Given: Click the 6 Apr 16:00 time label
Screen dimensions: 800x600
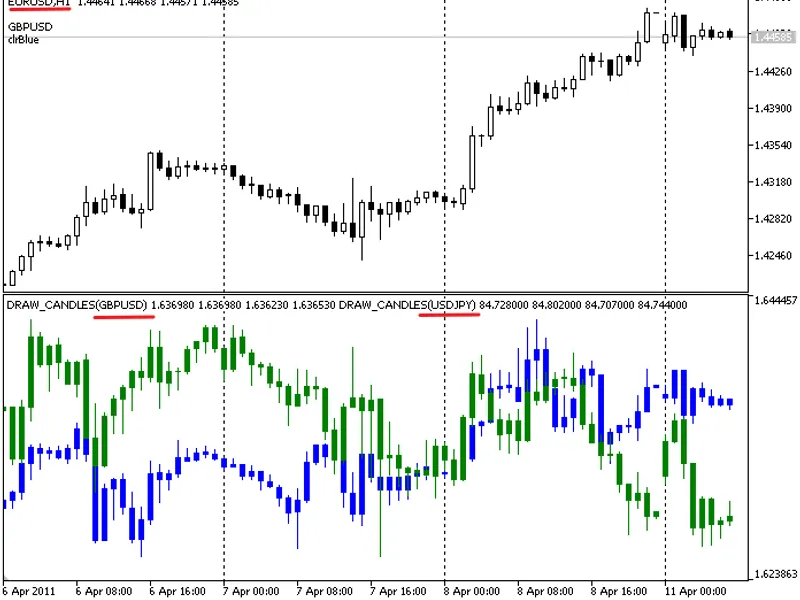Looking at the screenshot, I should tap(178, 591).
